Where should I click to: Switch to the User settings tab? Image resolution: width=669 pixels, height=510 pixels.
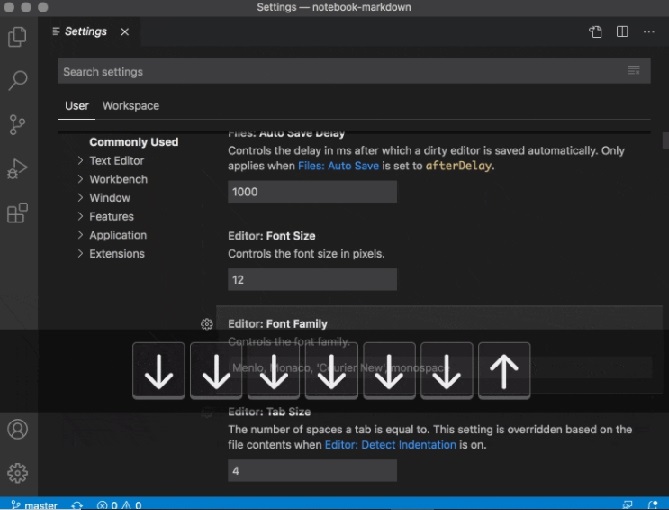click(x=77, y=106)
